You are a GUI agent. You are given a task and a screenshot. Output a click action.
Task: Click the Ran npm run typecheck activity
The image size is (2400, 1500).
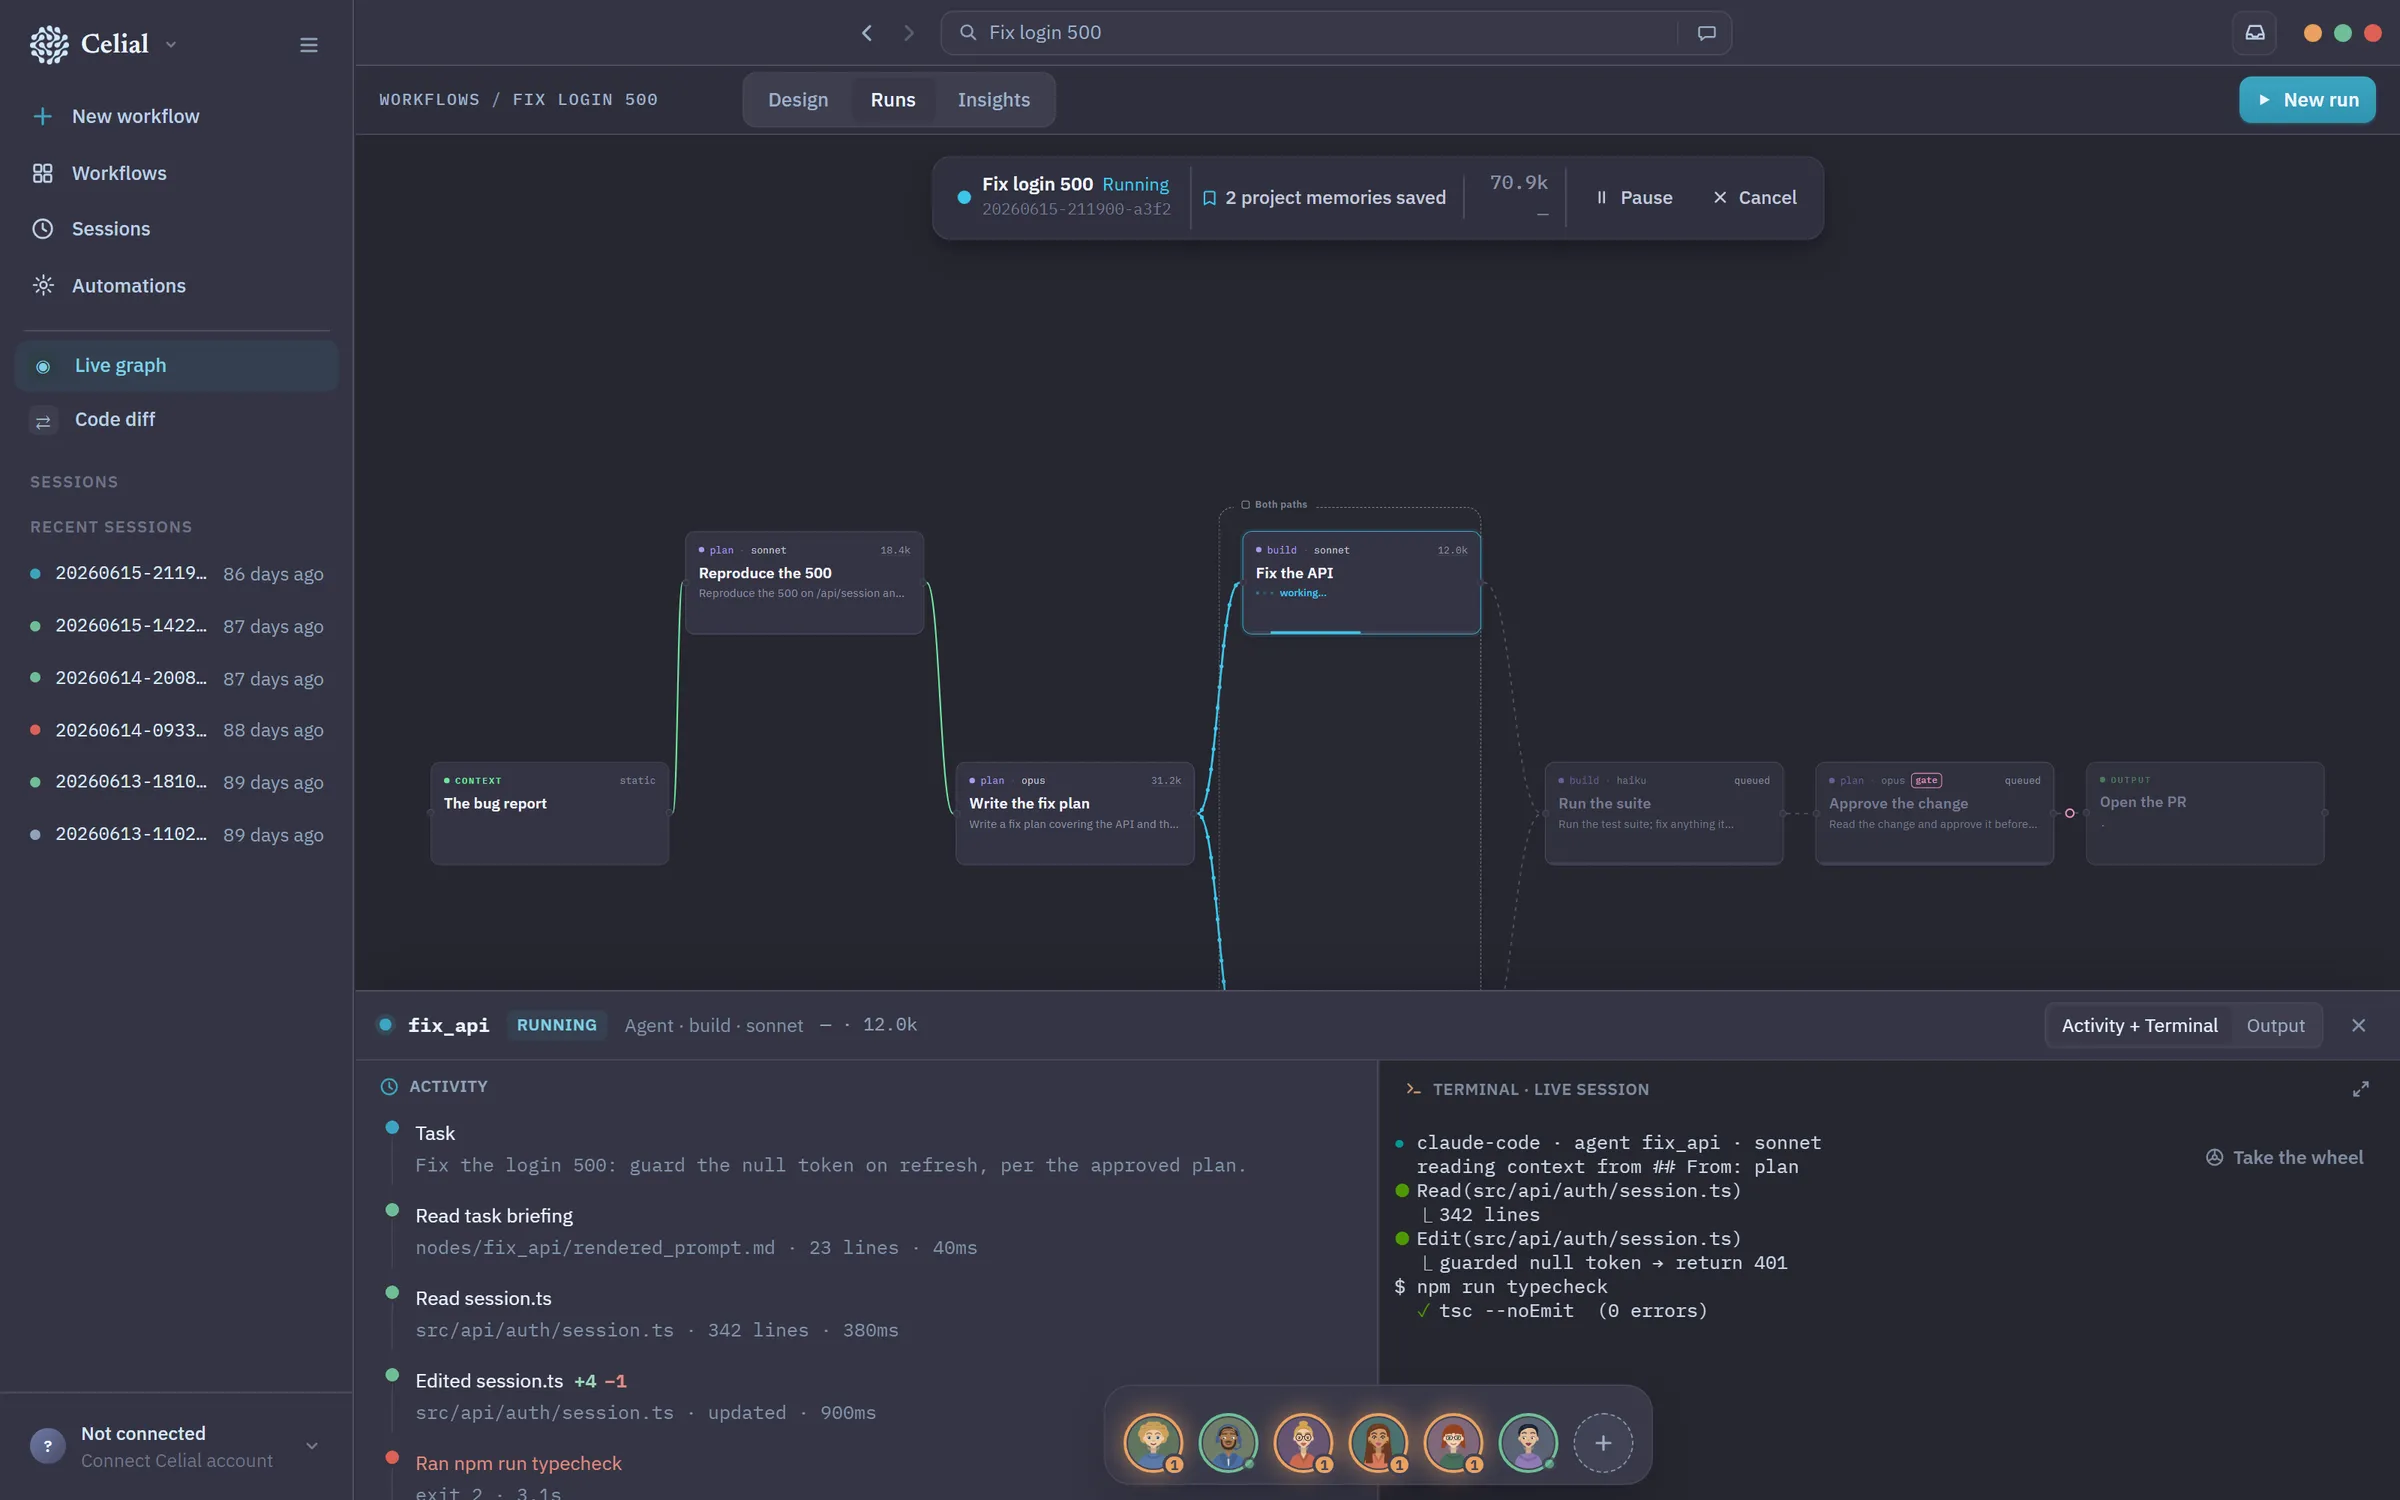pyautogui.click(x=518, y=1463)
